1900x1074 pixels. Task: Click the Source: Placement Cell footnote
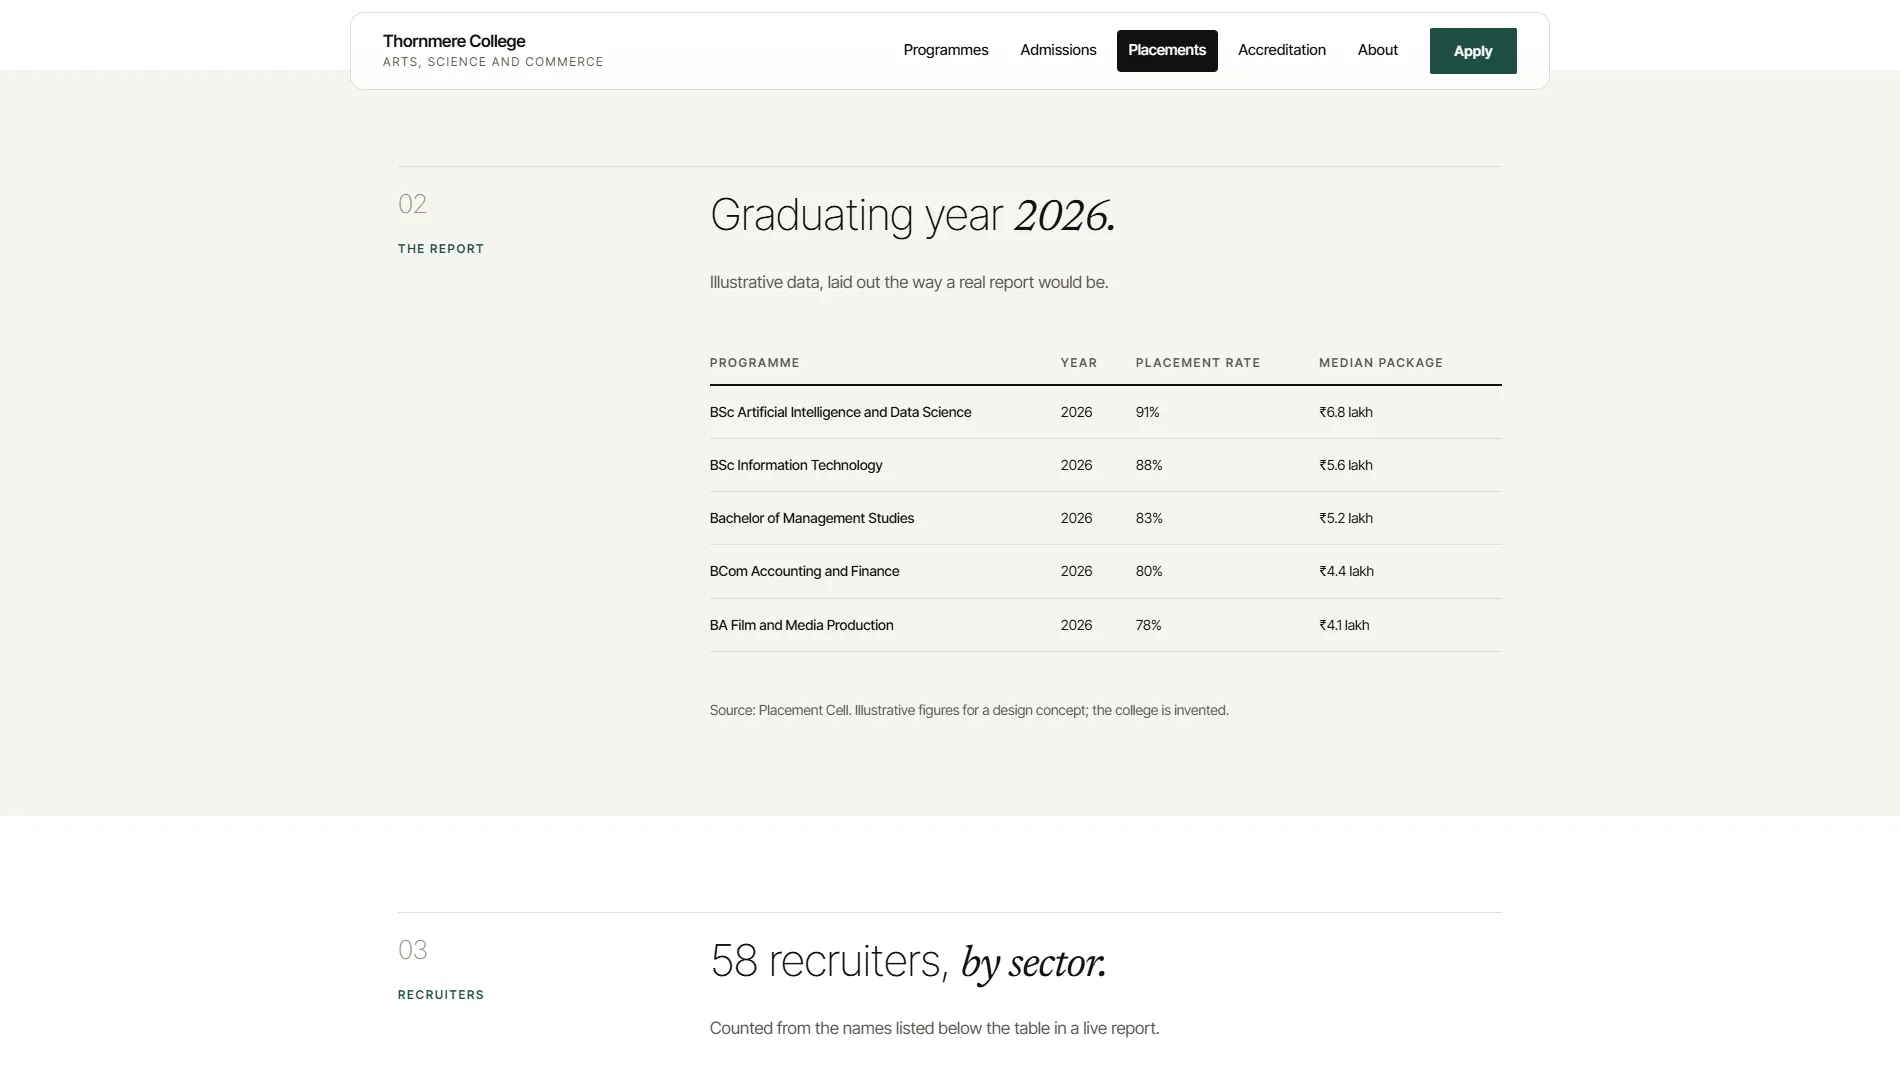click(969, 710)
